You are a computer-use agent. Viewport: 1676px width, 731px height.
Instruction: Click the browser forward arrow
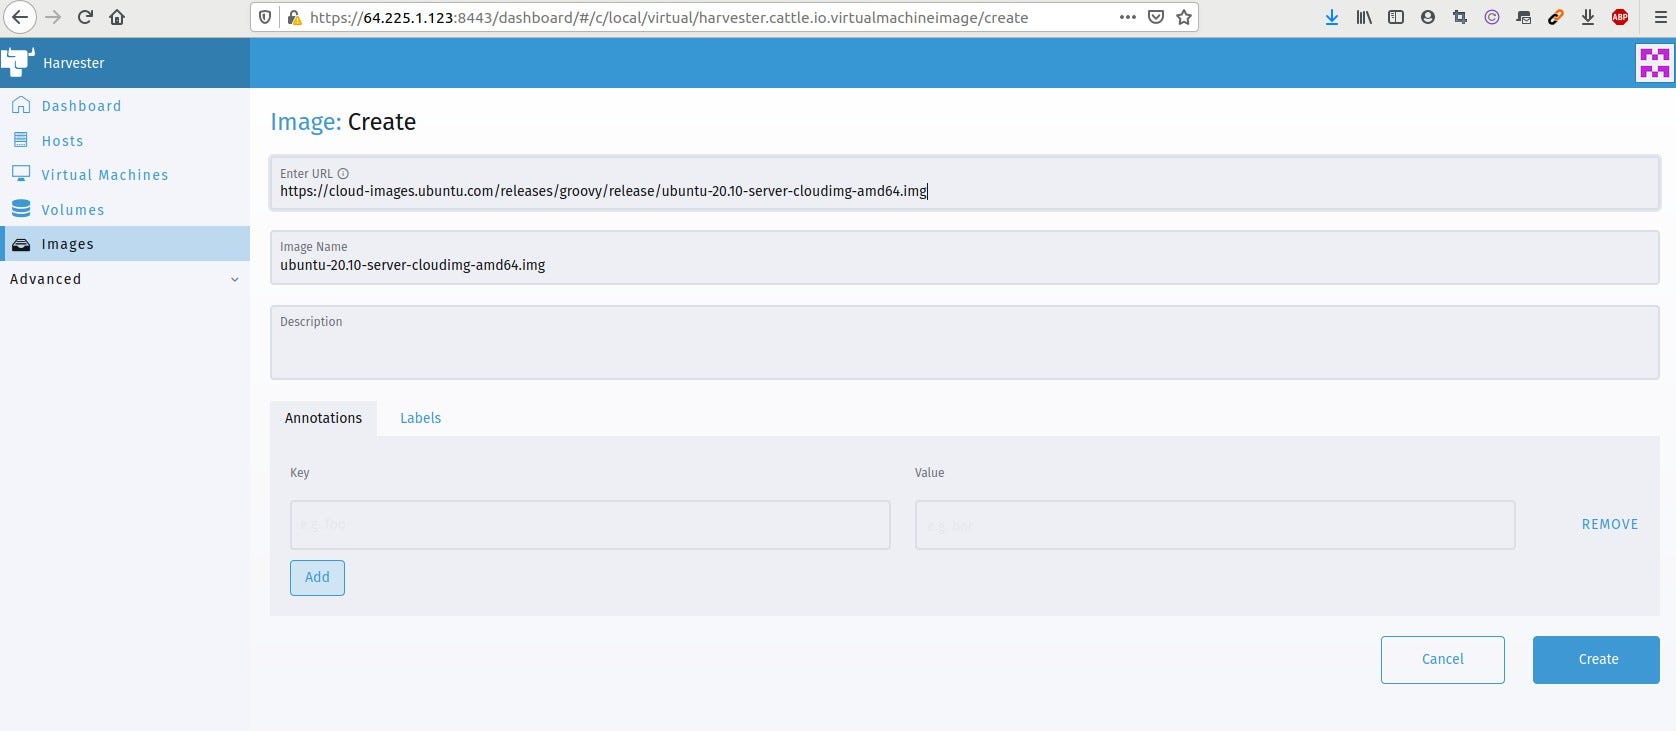click(54, 17)
